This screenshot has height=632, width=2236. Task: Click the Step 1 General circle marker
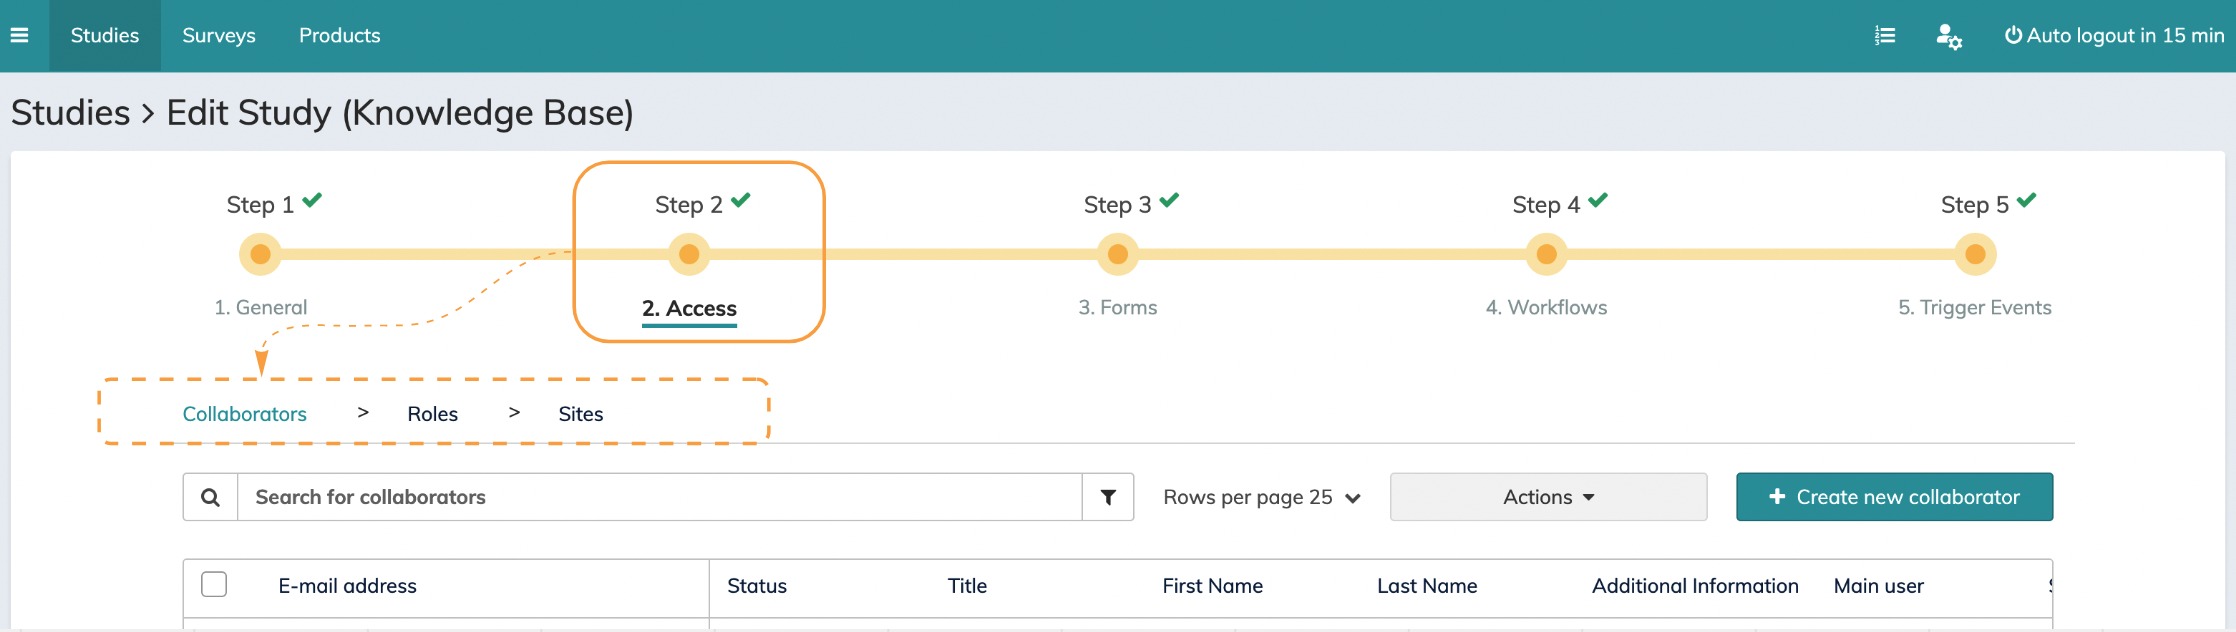260,254
